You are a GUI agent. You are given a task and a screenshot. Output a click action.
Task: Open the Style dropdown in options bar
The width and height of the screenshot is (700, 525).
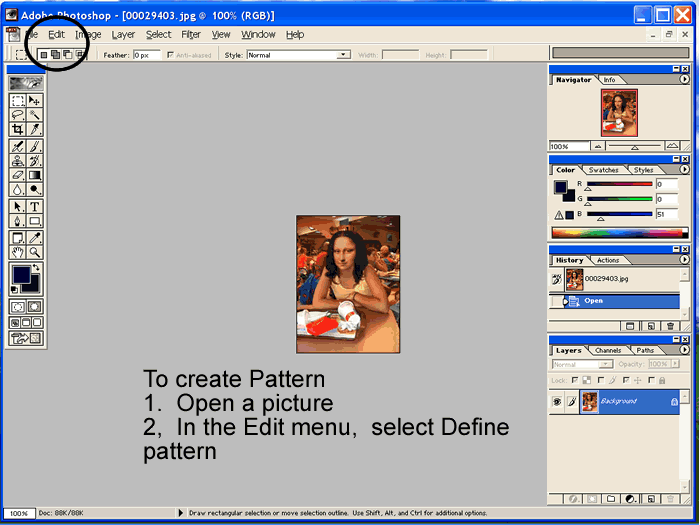(x=343, y=55)
